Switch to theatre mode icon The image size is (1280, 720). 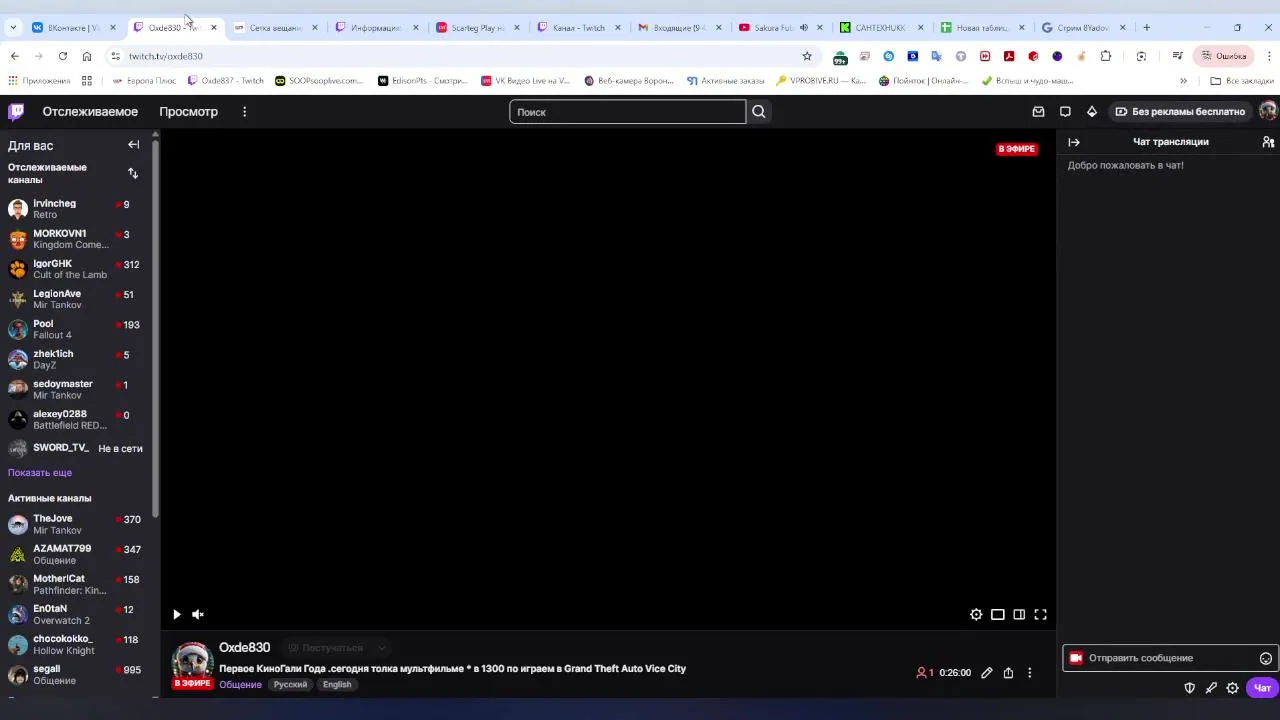pyautogui.click(x=998, y=614)
